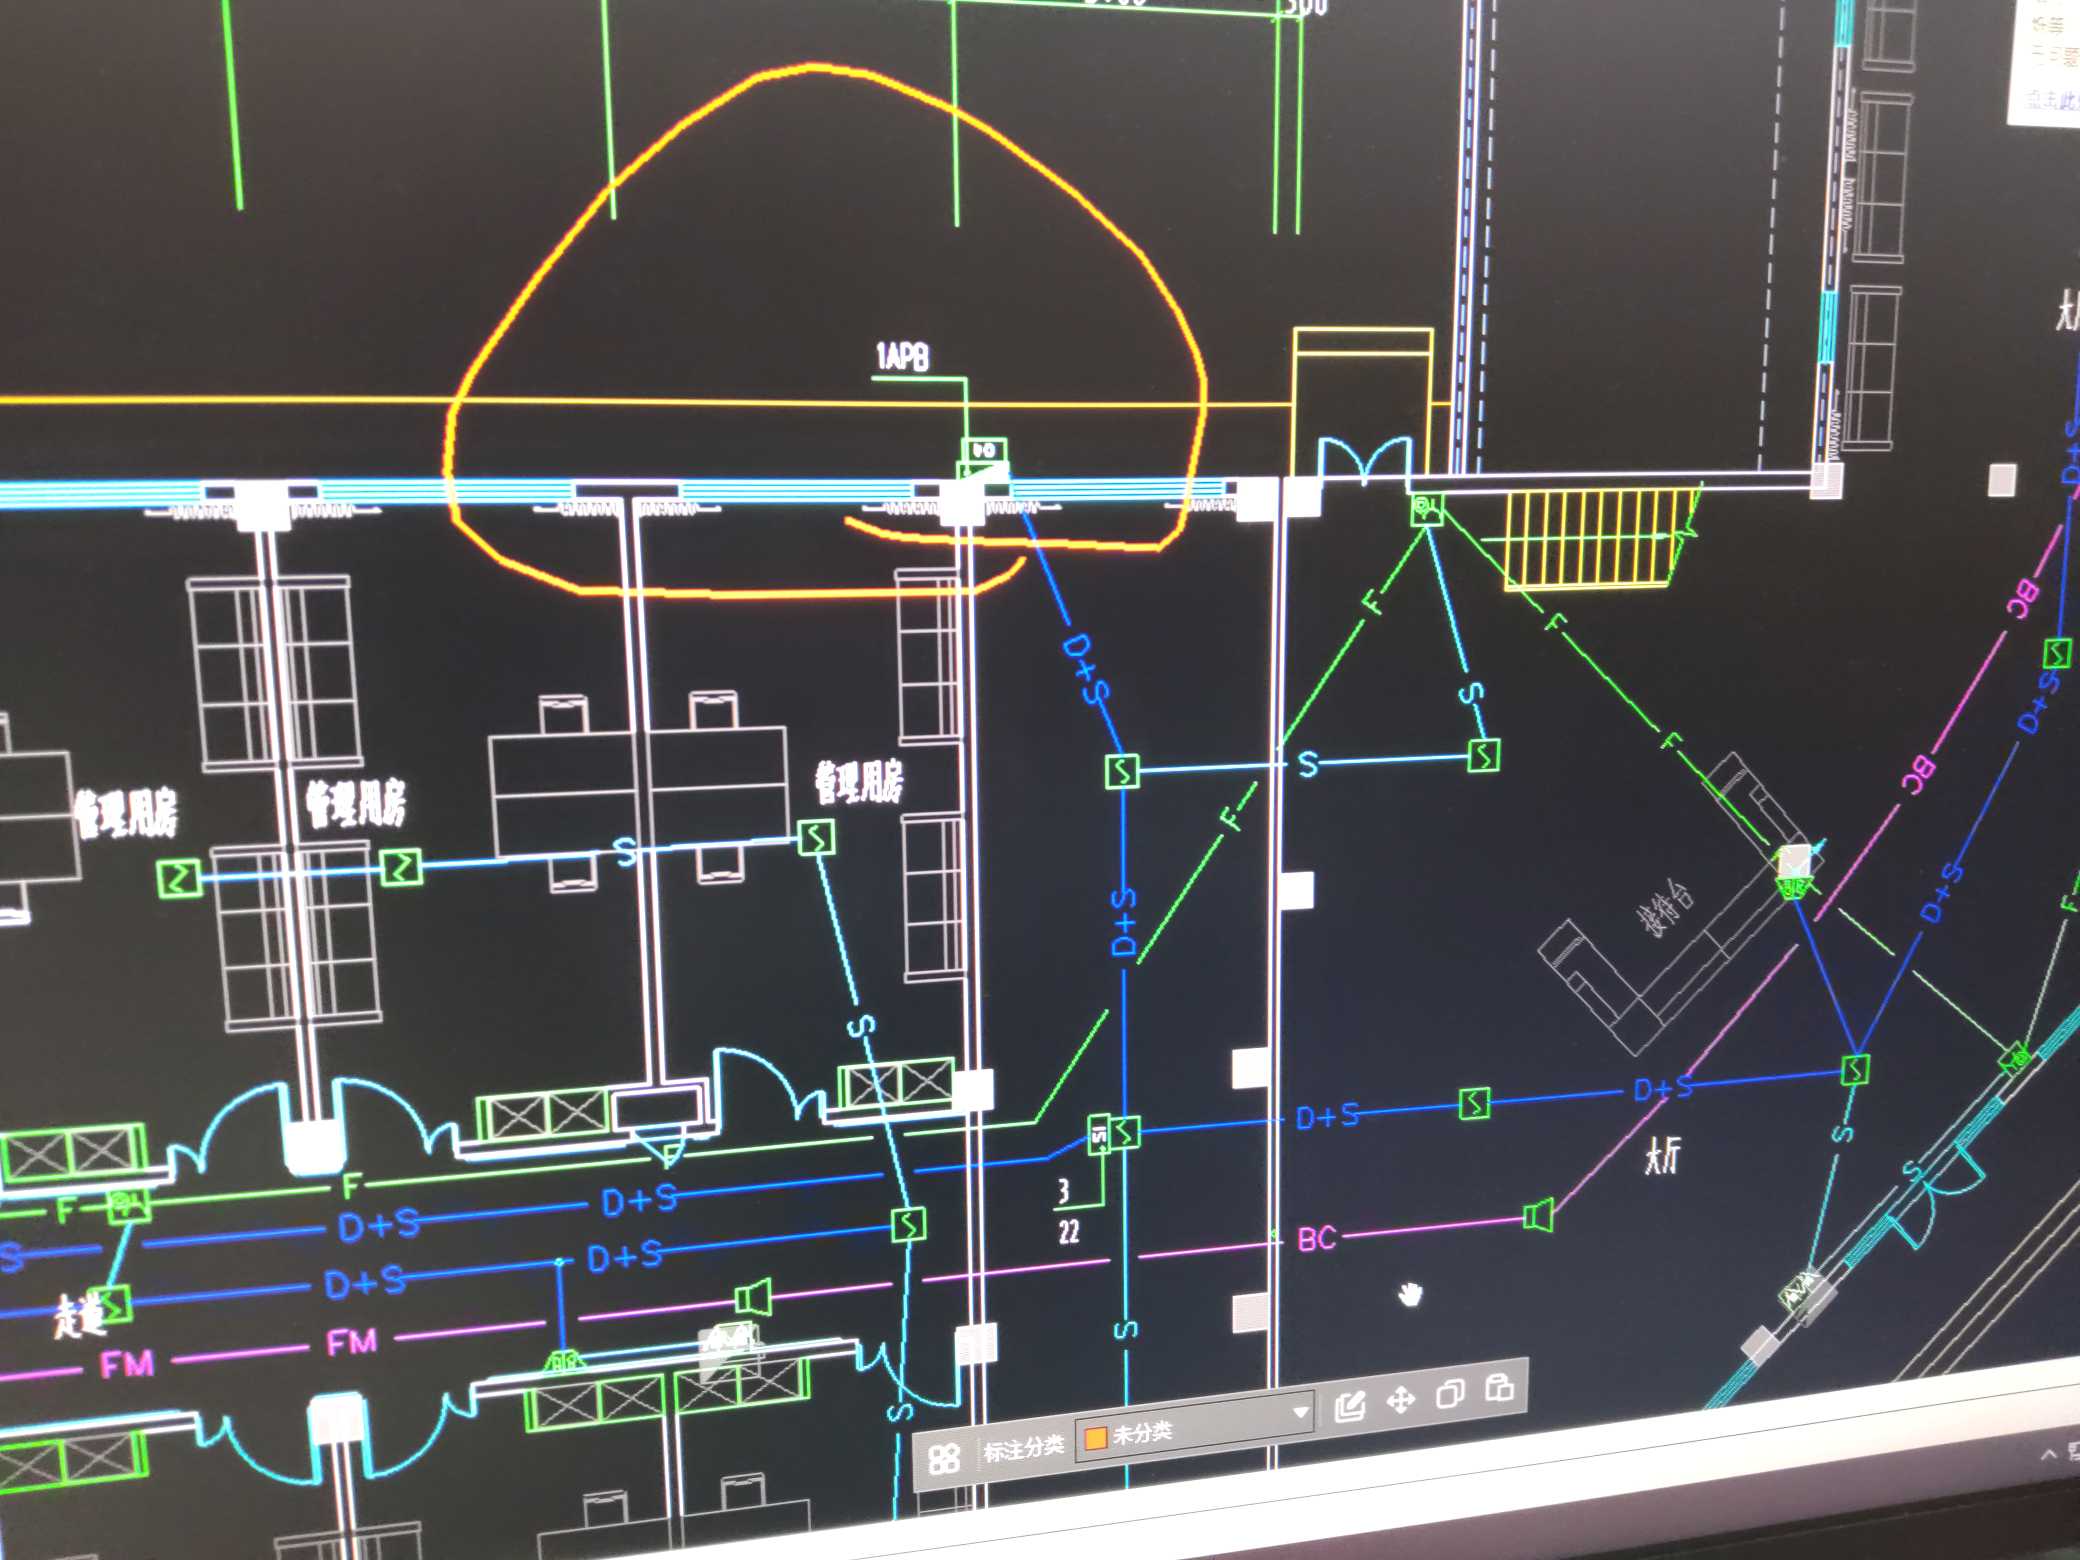
Task: Click the 标注分类 label on the toolbar
Action: [1023, 1449]
